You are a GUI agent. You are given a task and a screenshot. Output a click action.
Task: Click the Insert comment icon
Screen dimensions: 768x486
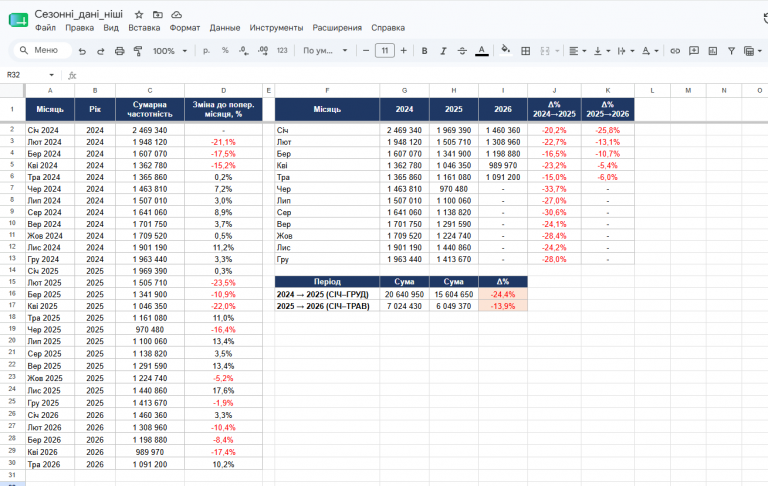694,51
